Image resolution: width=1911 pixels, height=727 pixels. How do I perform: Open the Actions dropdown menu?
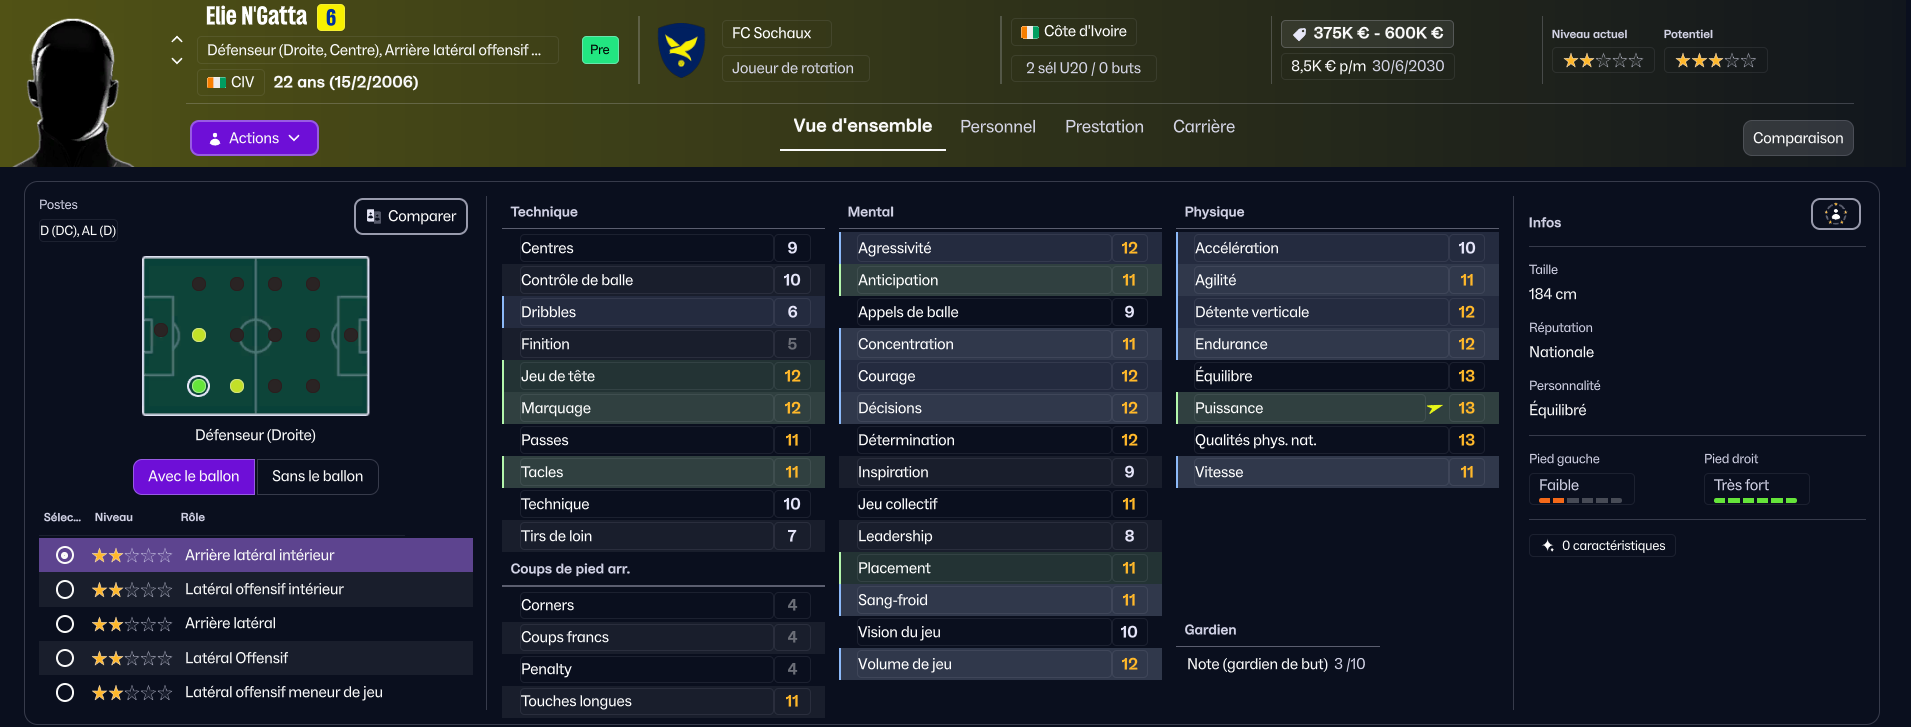click(x=254, y=138)
